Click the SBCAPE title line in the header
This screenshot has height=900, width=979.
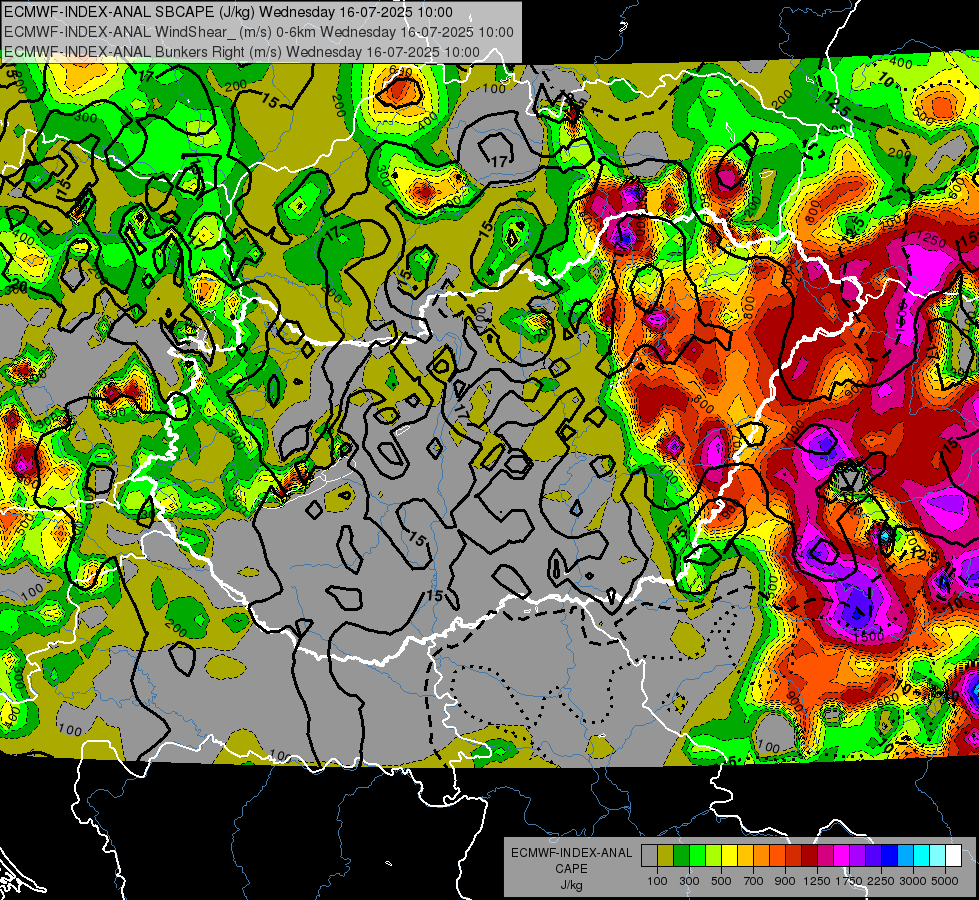228,12
